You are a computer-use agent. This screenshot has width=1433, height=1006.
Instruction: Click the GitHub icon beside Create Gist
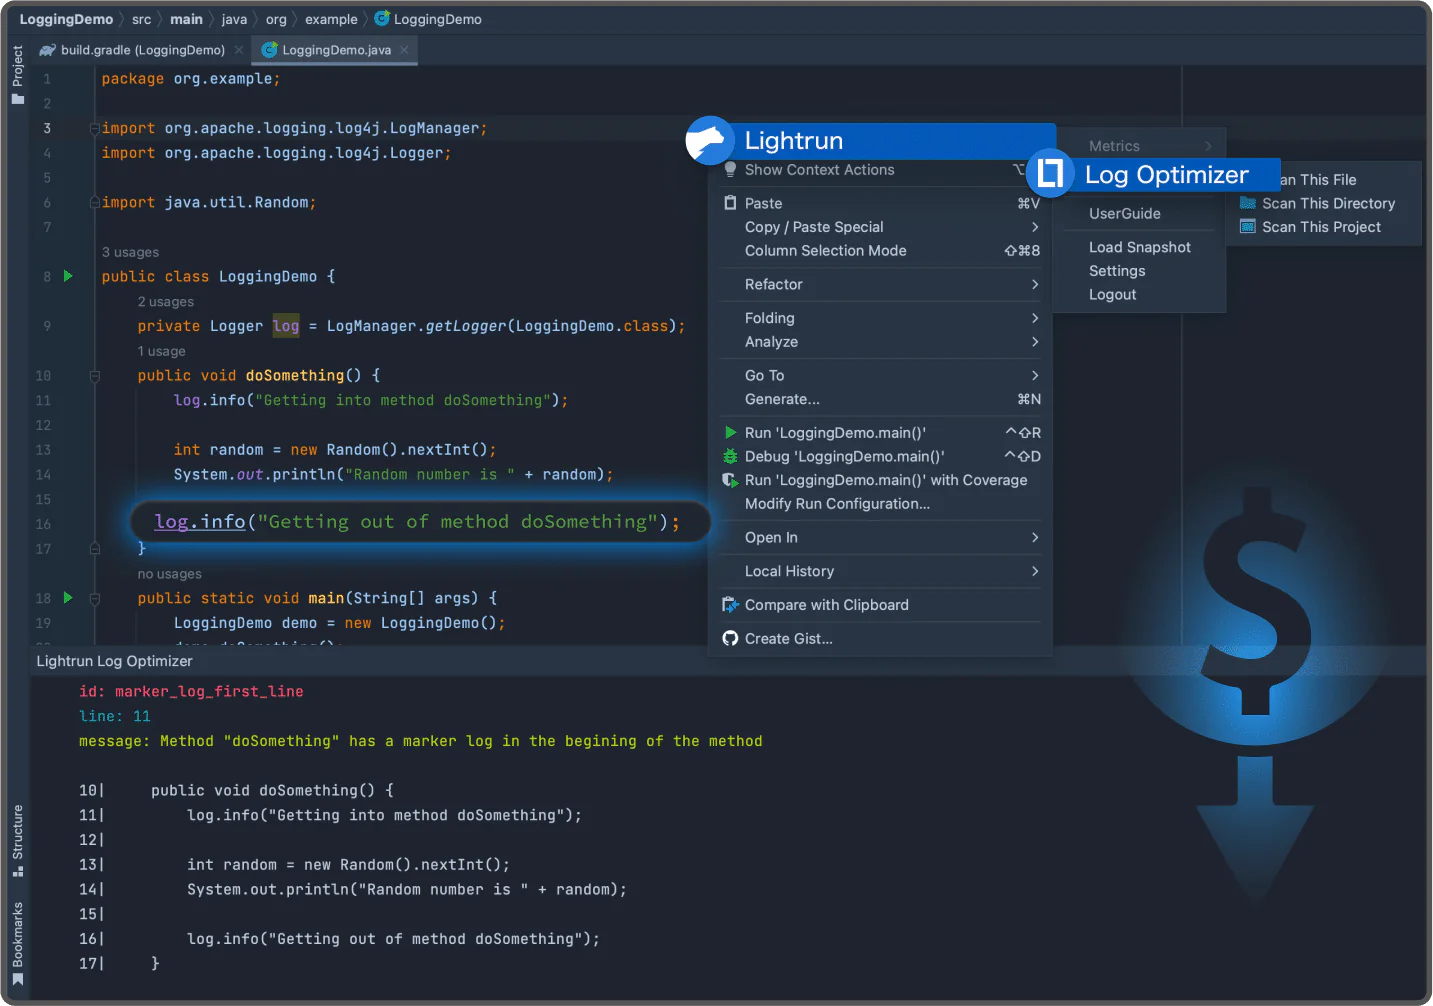tap(731, 638)
